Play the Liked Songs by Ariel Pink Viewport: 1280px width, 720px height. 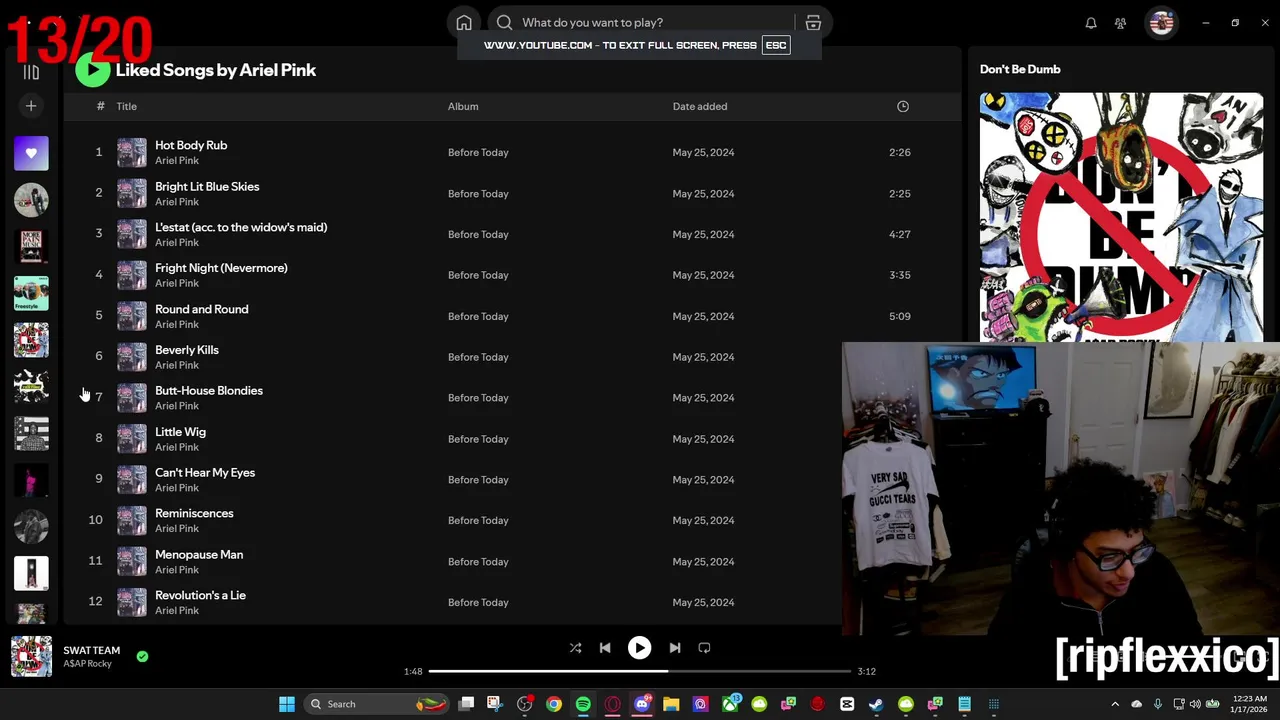tap(92, 70)
